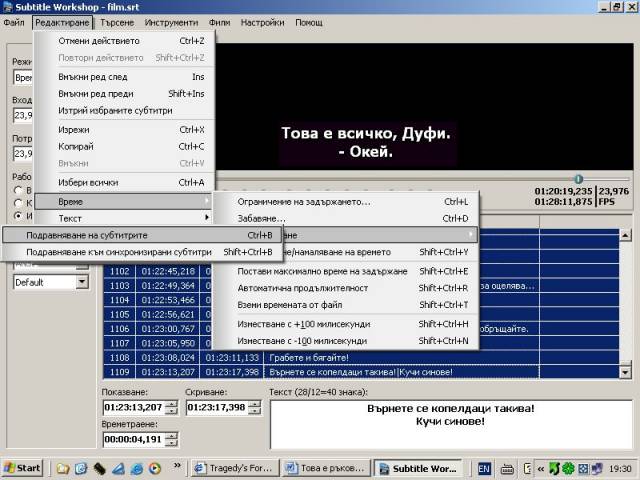This screenshot has width=640, height=480.
Task: Click row number 1105 in the list
Action: click(120, 314)
